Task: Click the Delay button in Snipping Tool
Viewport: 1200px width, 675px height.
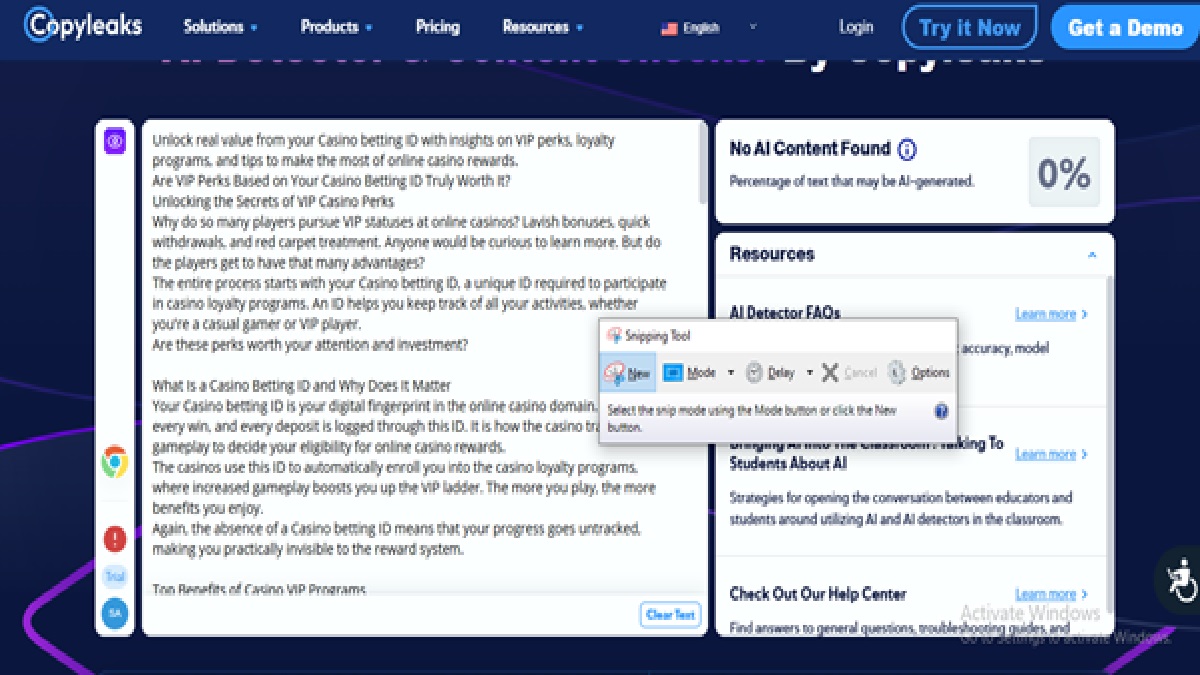Action: pyautogui.click(x=770, y=373)
